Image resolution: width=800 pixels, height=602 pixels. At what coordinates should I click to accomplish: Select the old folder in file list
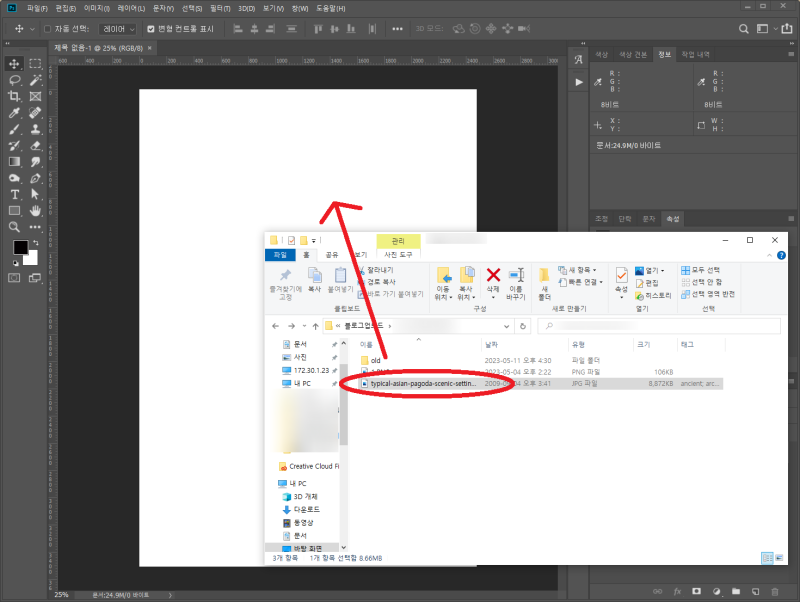point(376,360)
